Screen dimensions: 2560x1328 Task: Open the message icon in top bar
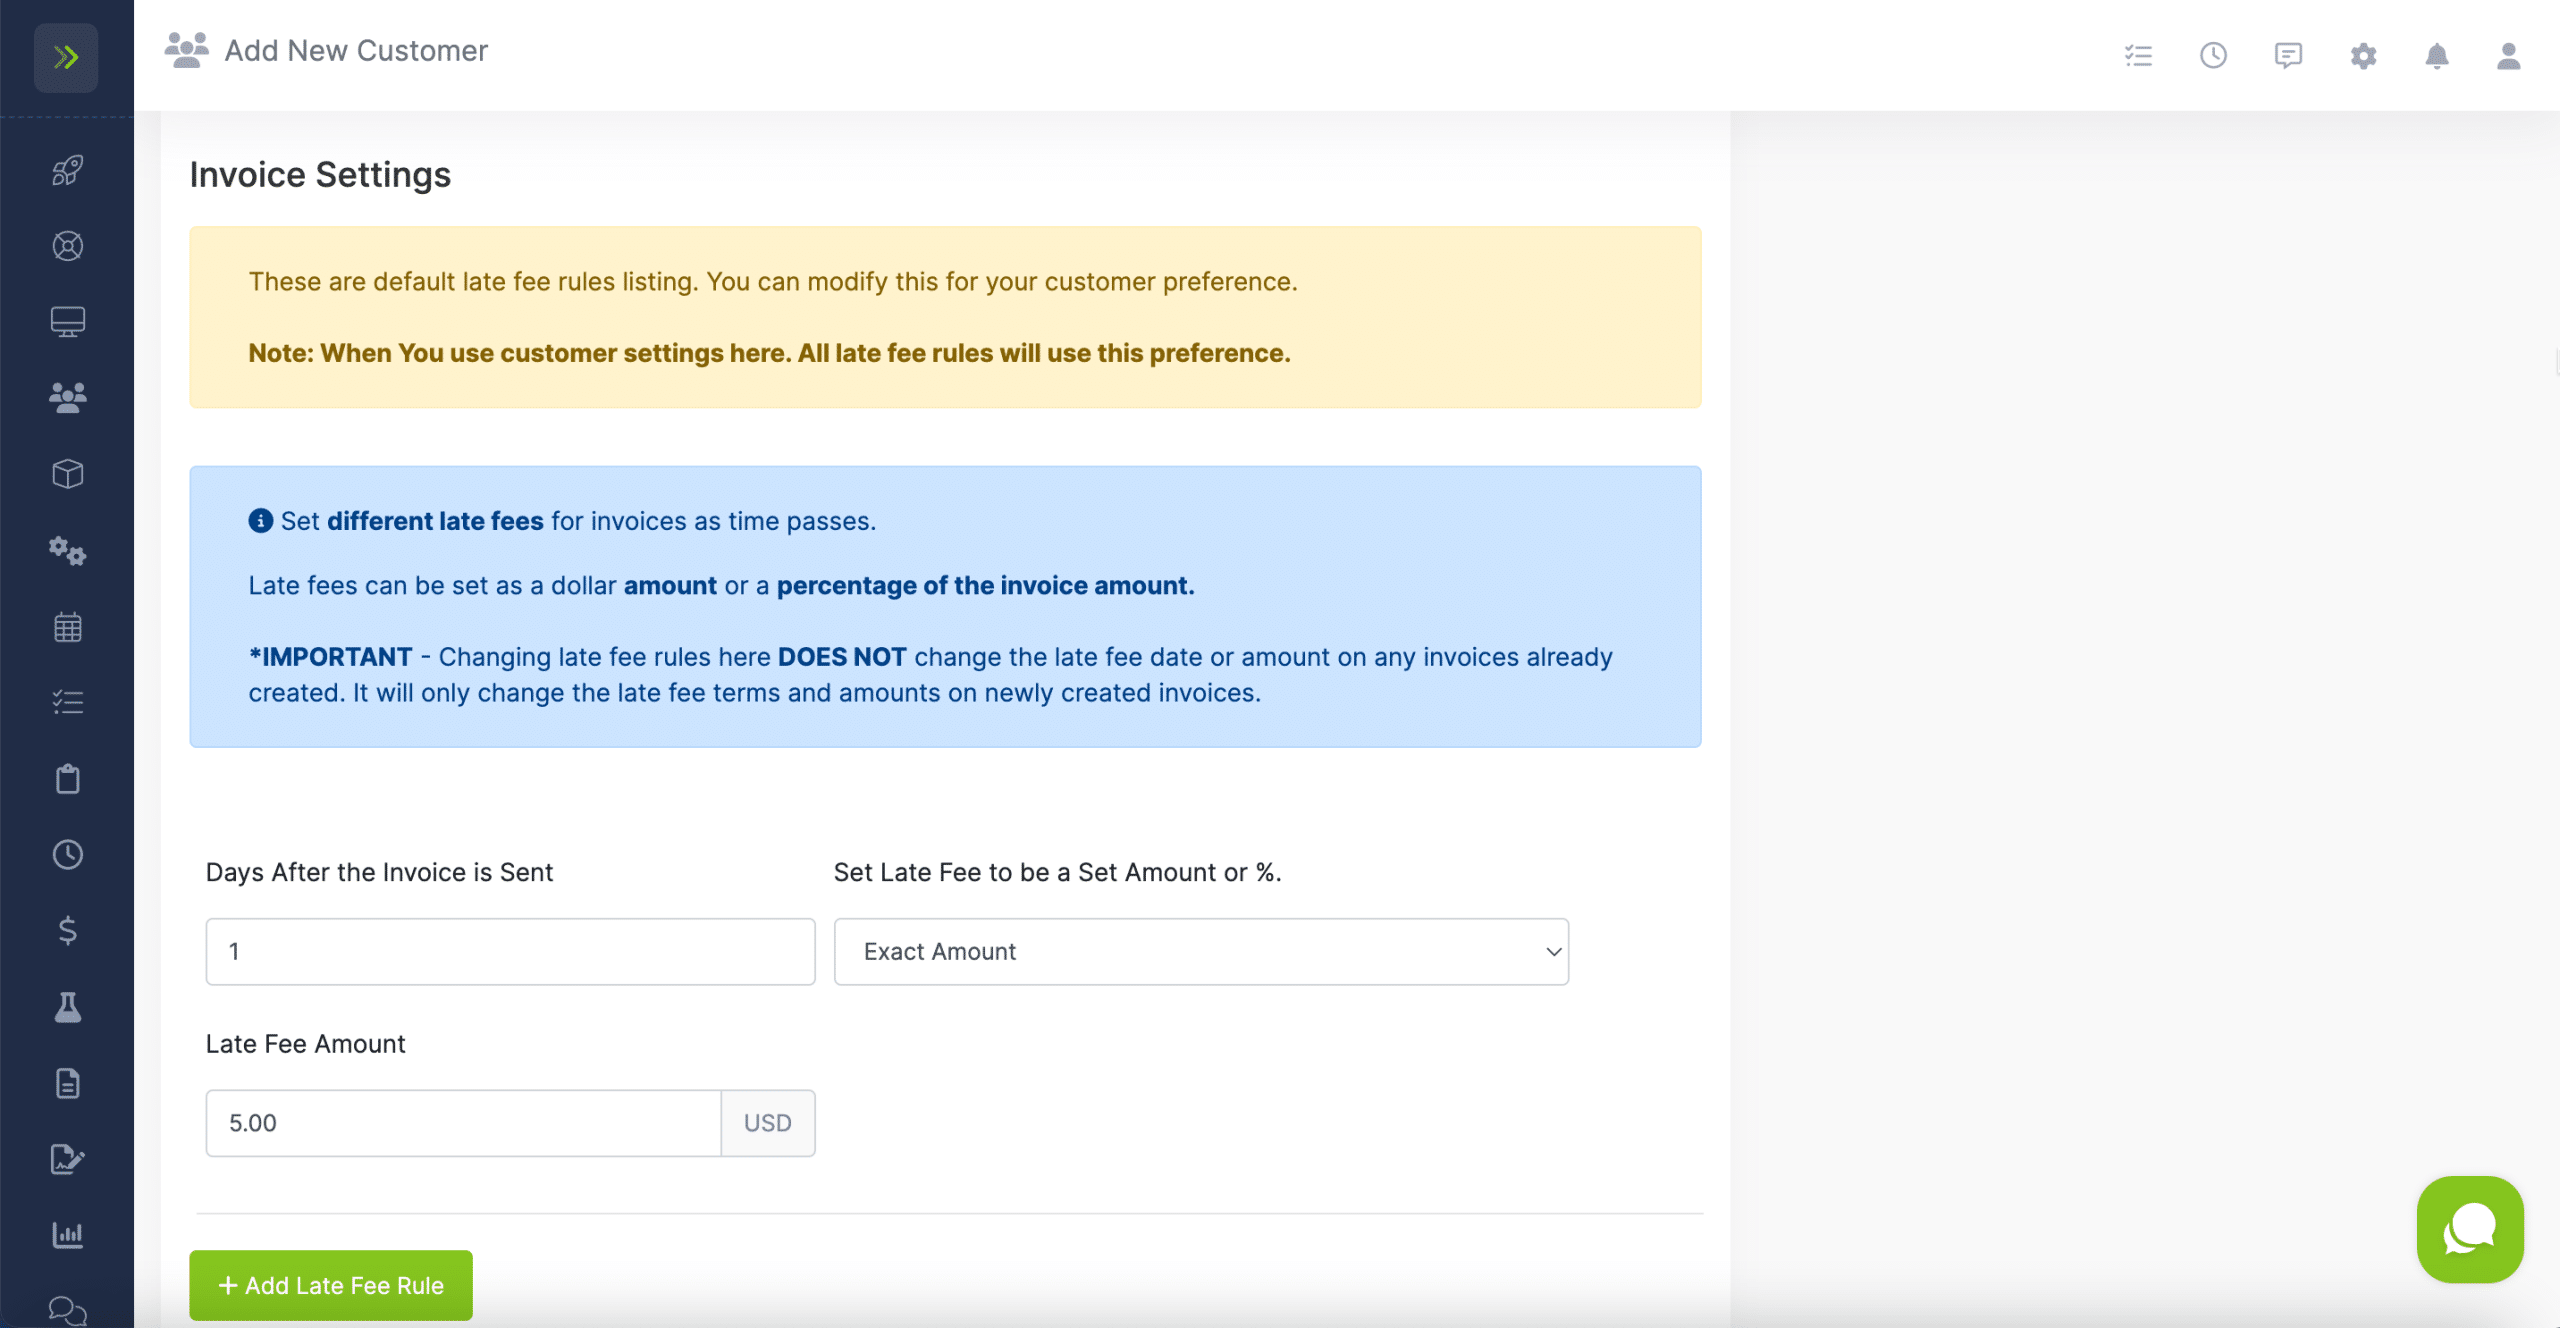2288,56
